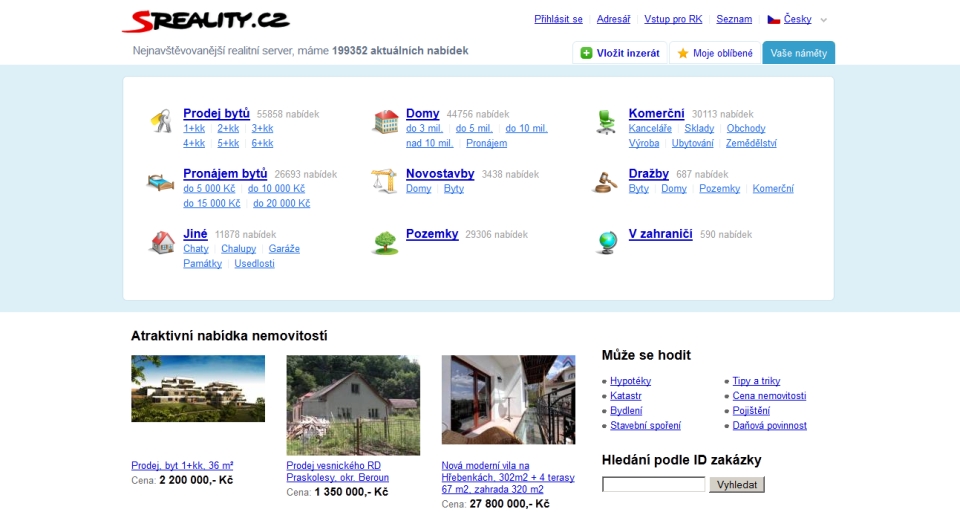
Task: Click the auction gavel icon beside Dražby
Action: pyautogui.click(x=606, y=181)
